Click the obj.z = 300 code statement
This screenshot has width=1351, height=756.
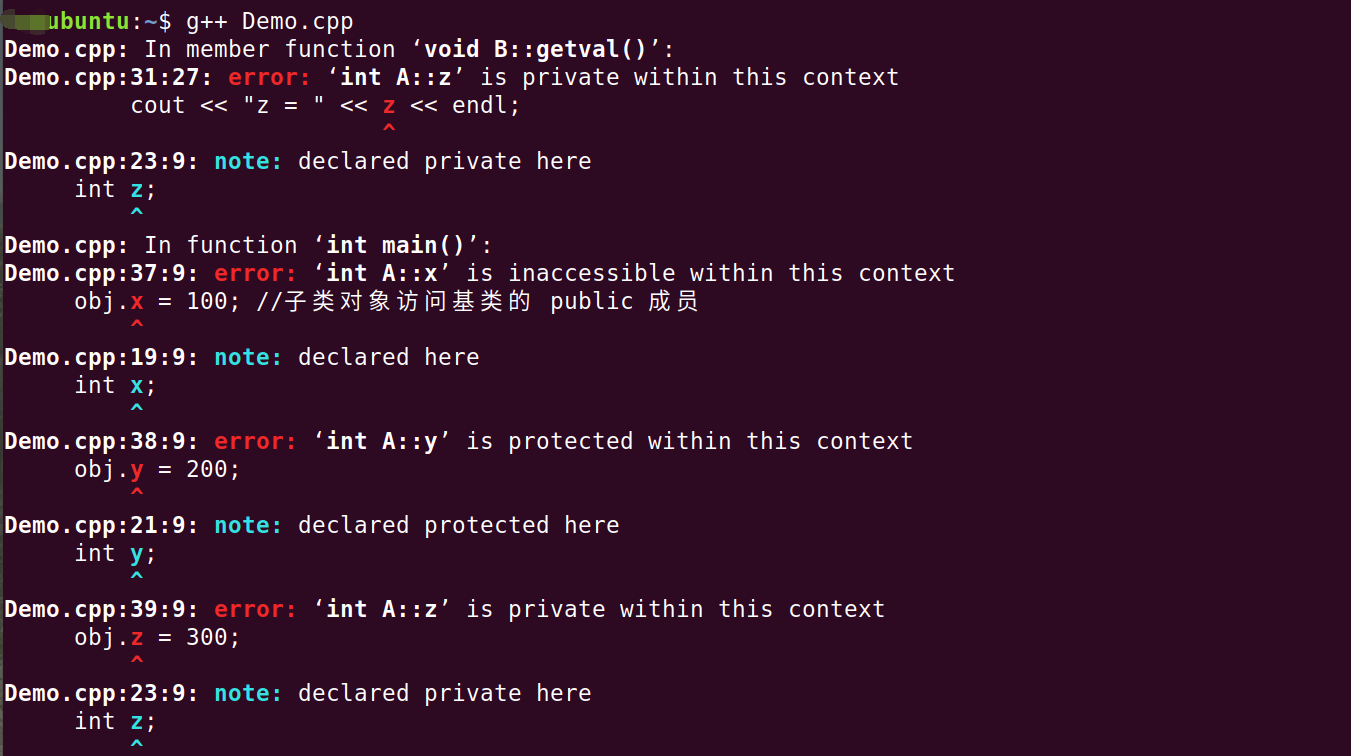[157, 637]
